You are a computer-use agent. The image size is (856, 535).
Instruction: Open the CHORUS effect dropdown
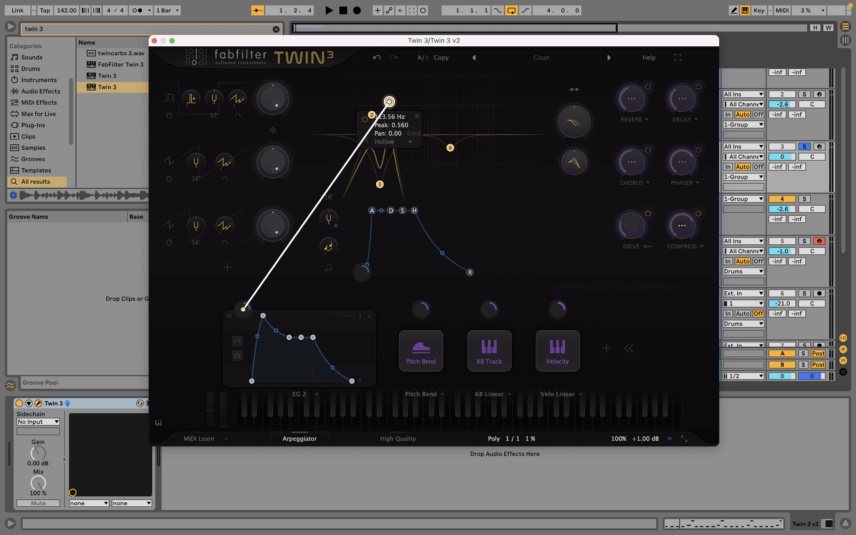[634, 183]
